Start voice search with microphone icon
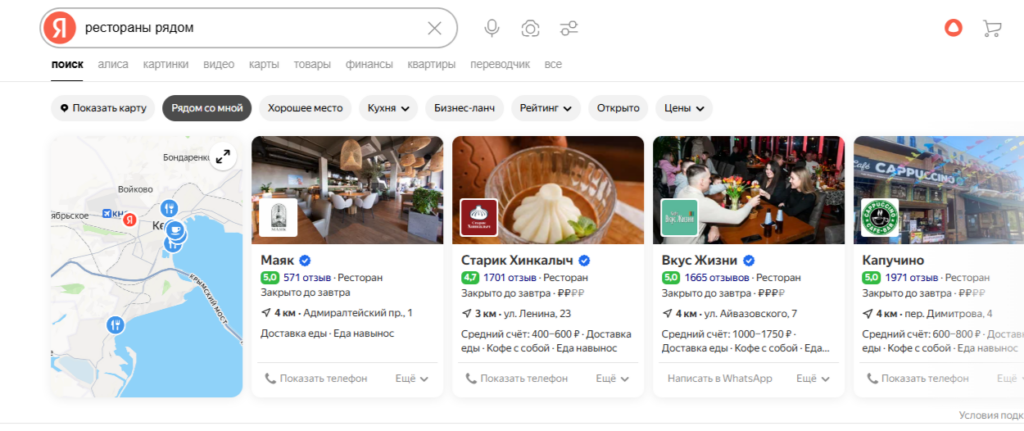The width and height of the screenshot is (1024, 431). [x=492, y=28]
